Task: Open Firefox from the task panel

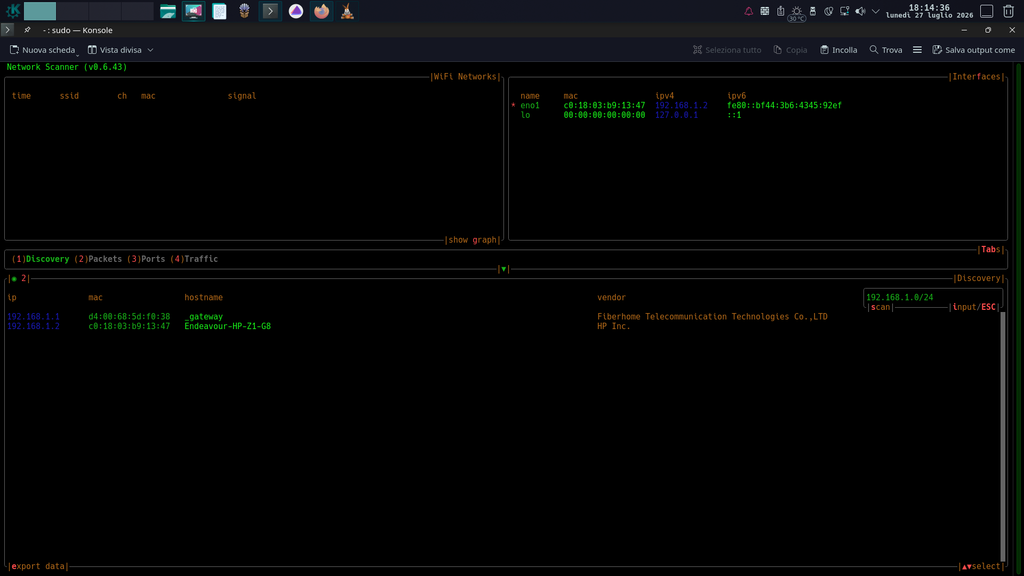Action: click(x=321, y=11)
